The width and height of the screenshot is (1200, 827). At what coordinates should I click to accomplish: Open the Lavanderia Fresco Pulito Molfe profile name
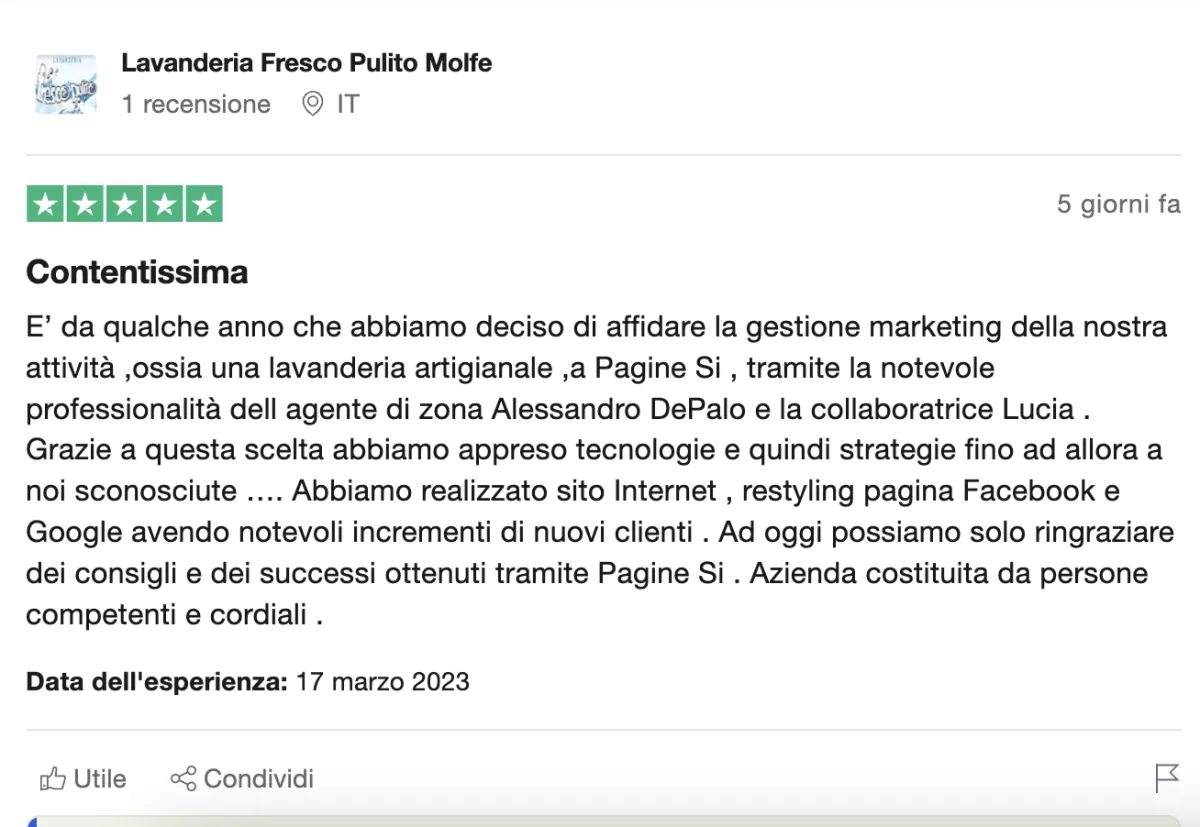tap(306, 63)
